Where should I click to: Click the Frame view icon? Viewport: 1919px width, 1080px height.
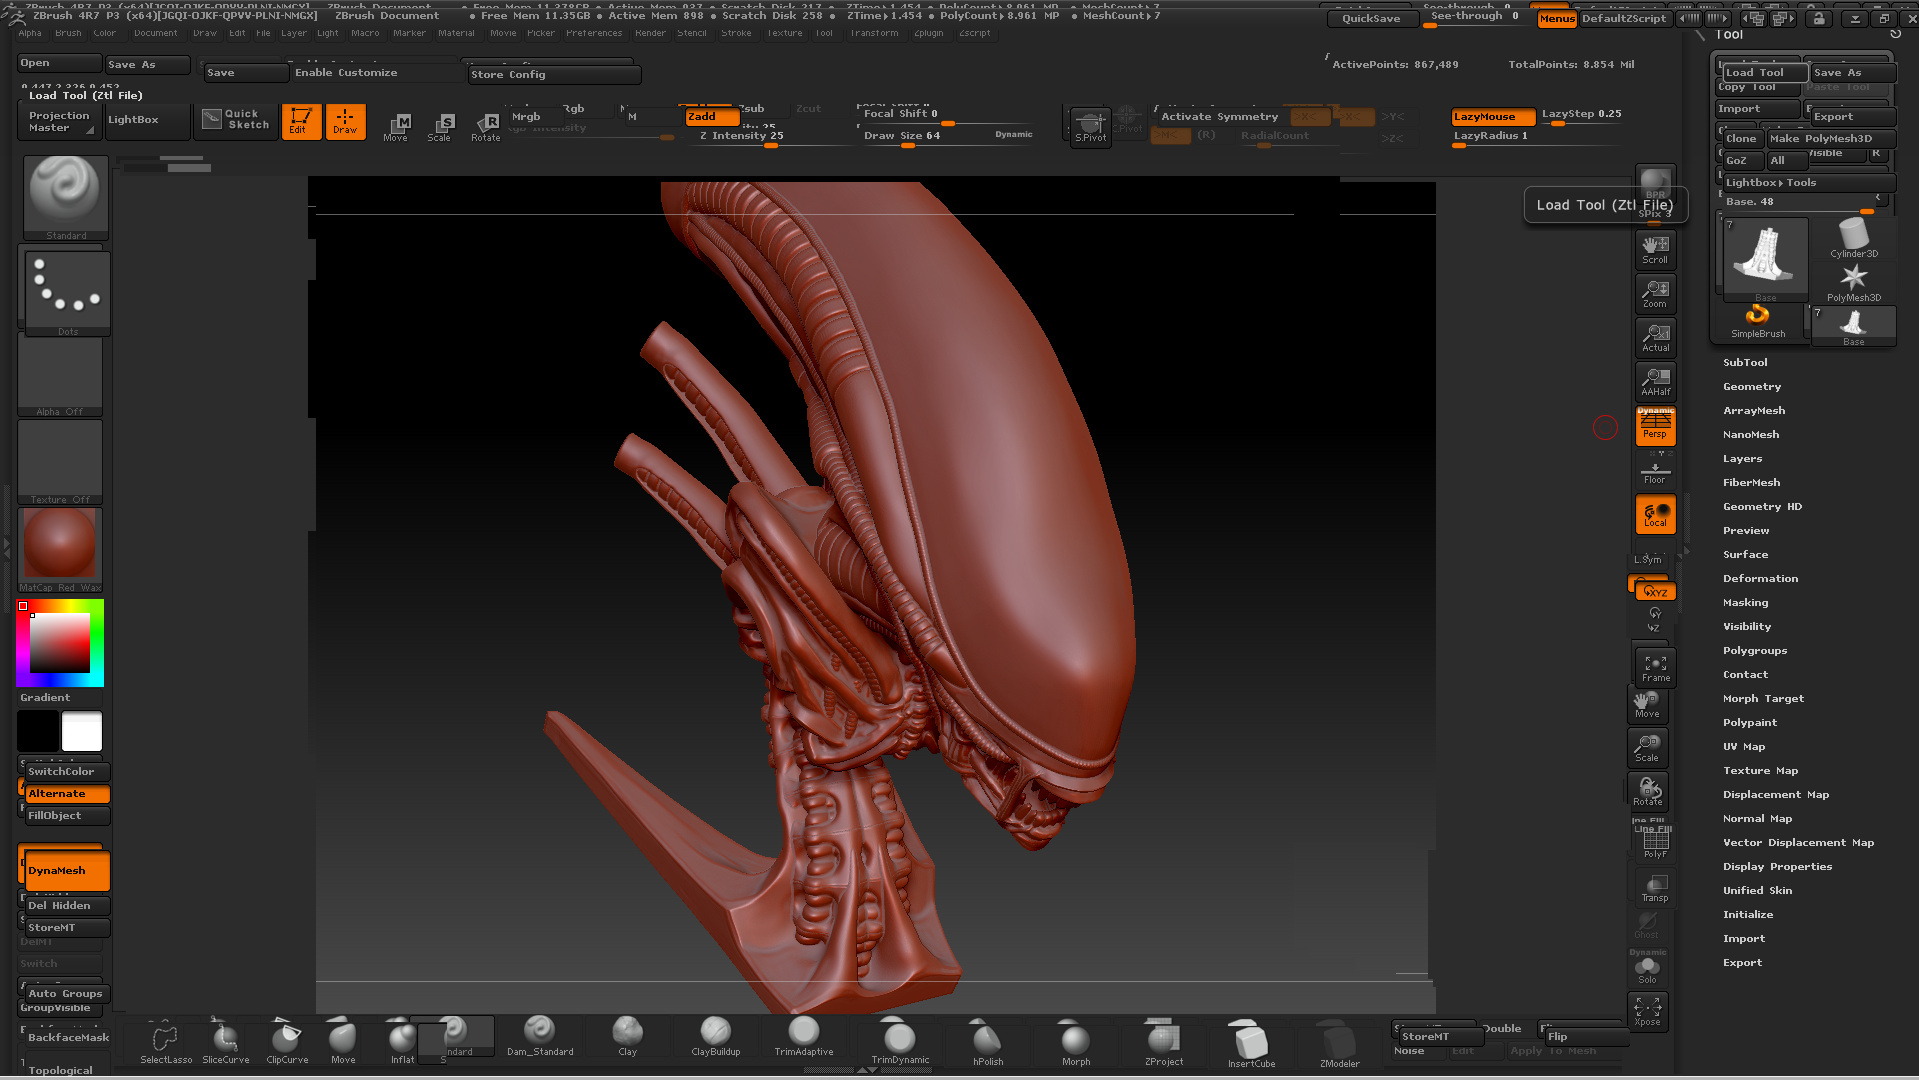tap(1655, 668)
